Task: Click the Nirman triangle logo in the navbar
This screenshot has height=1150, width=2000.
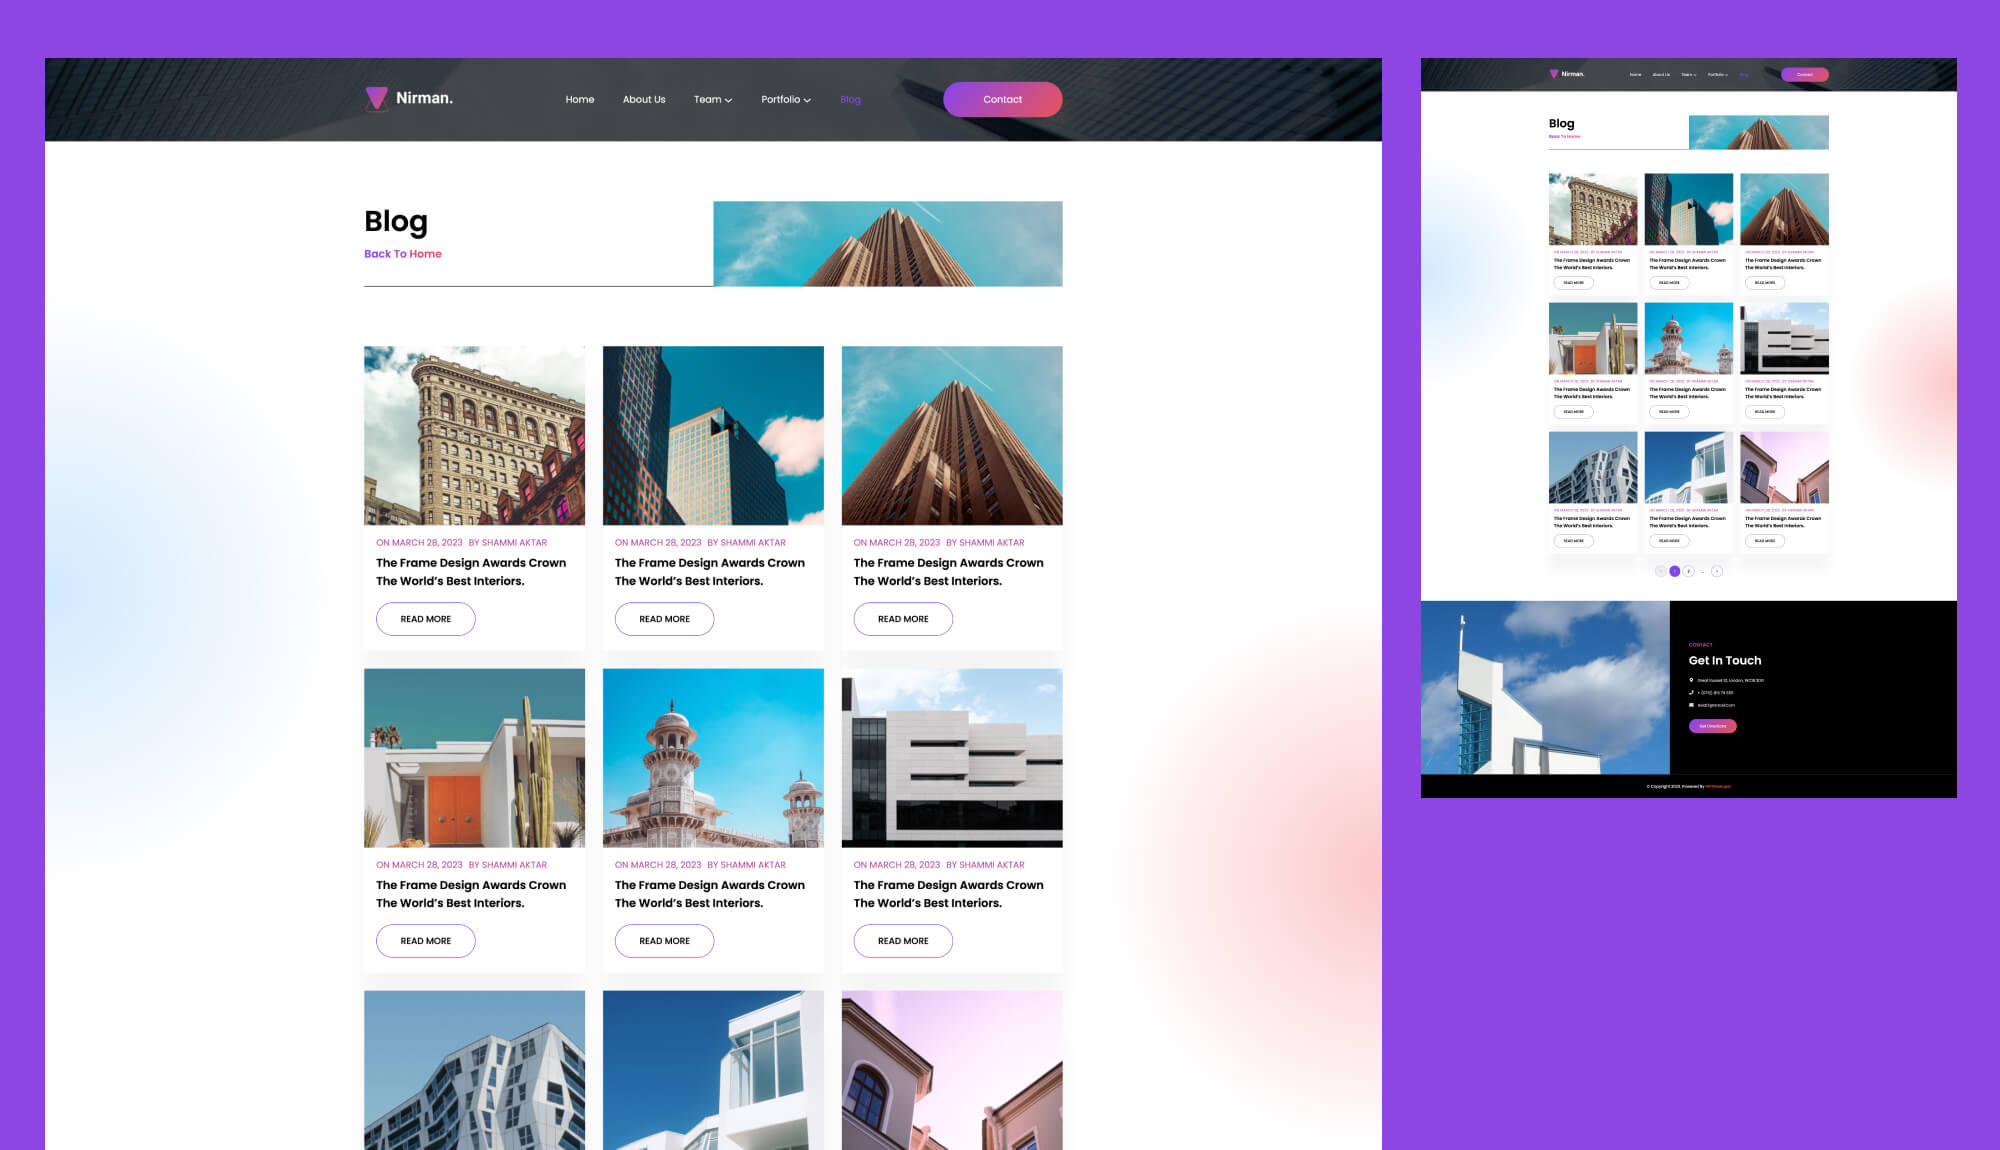Action: click(375, 98)
